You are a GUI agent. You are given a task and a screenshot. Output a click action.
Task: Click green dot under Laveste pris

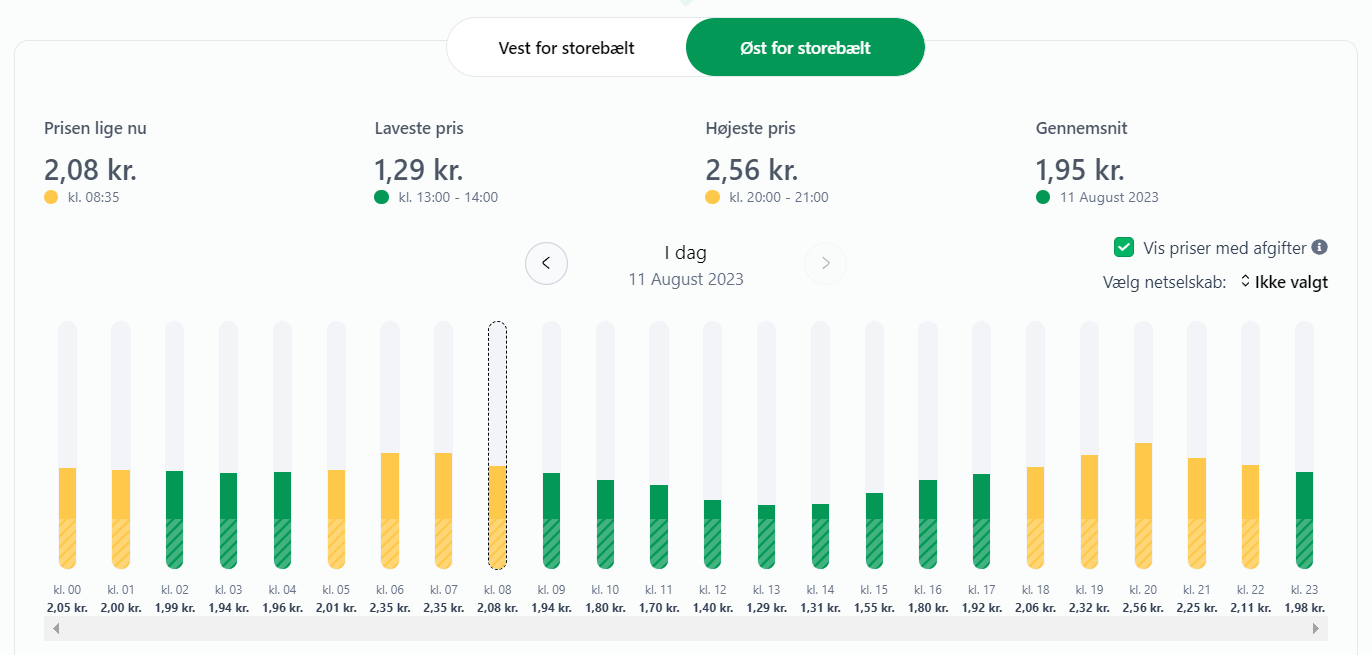click(381, 198)
